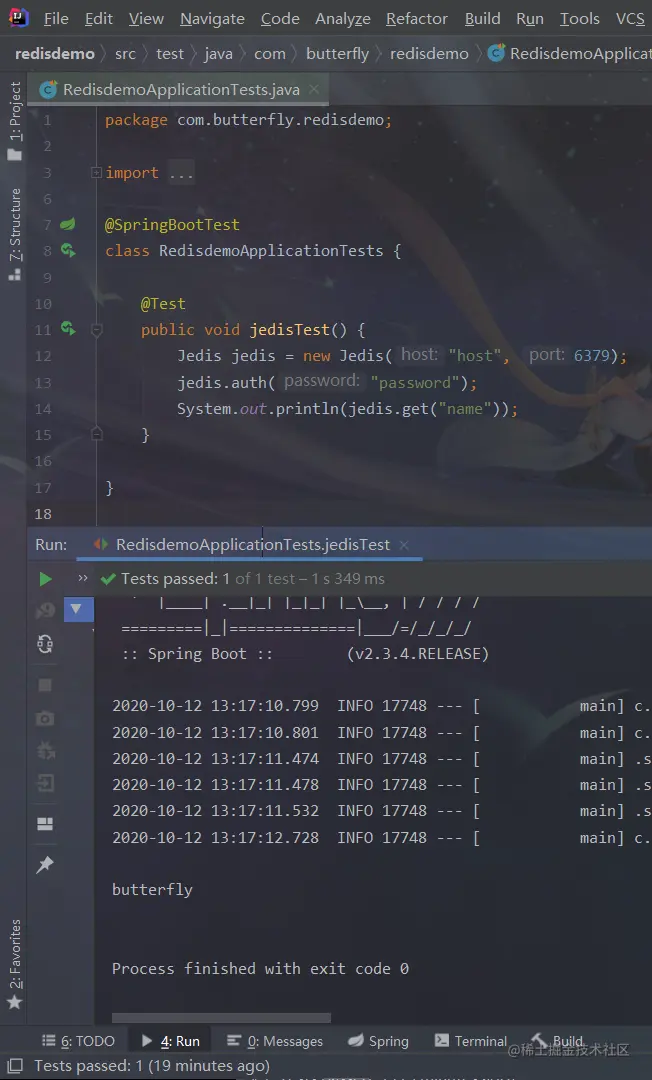Click the dimmed bug icon under the camera

click(x=45, y=751)
